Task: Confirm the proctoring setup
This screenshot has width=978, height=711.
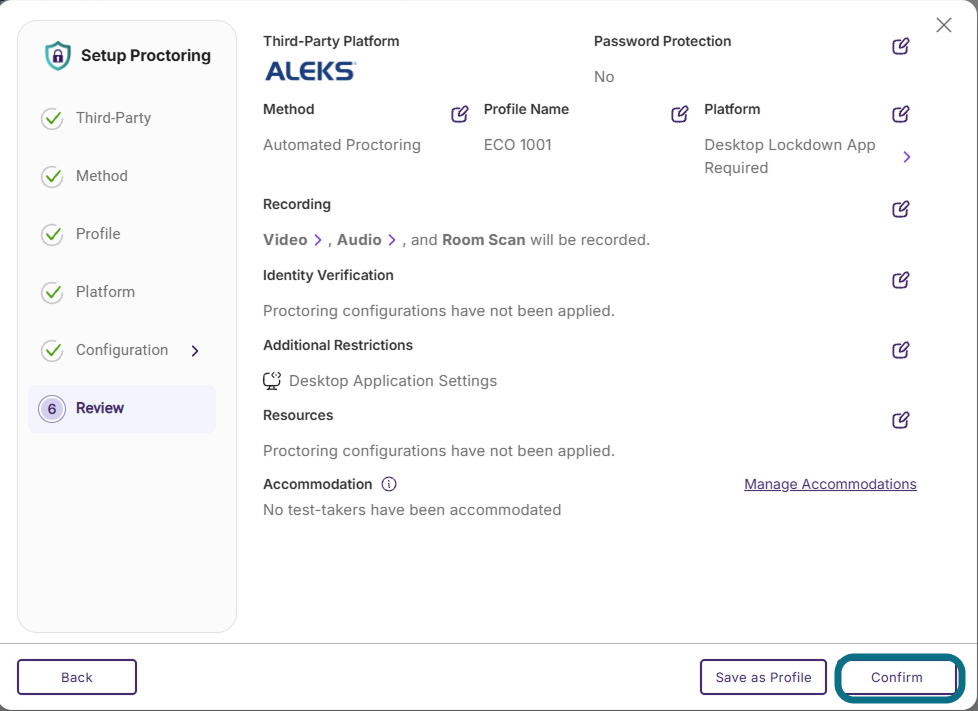Action: (897, 677)
